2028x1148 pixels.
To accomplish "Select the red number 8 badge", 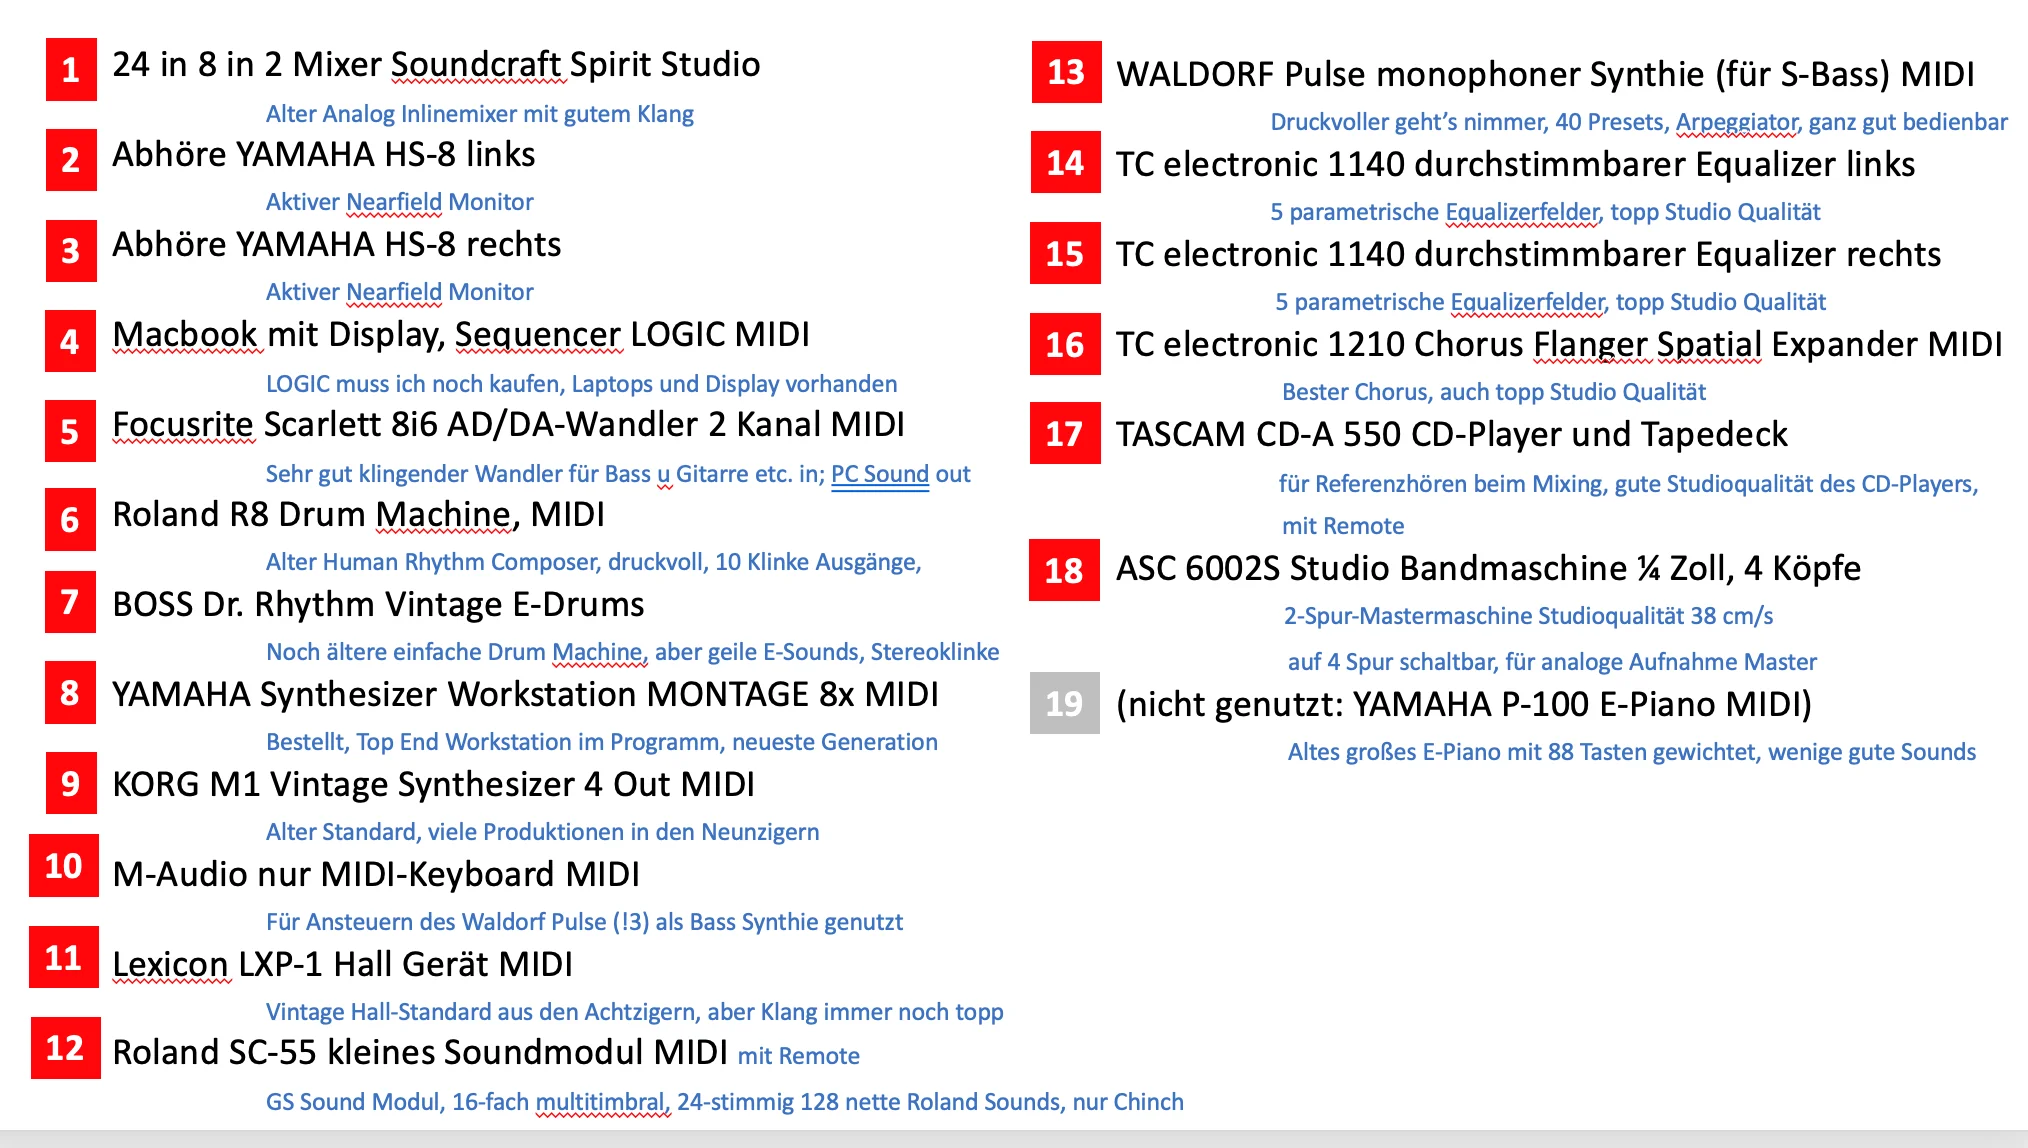I will pos(70,692).
